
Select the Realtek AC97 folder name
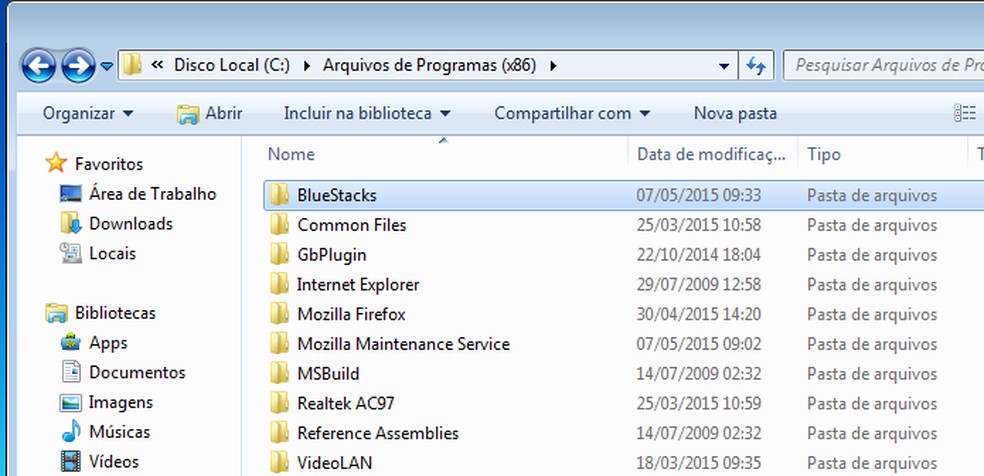[346, 403]
